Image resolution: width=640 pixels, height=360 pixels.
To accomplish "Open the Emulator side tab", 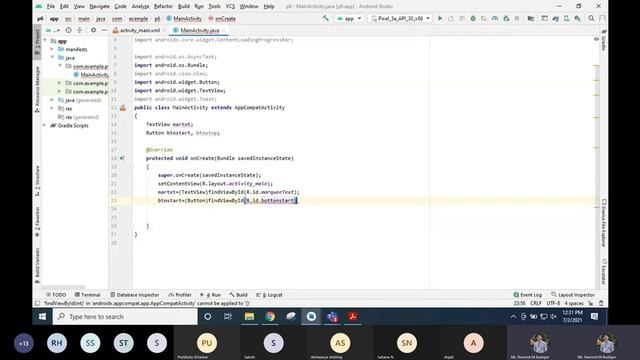I will [604, 271].
